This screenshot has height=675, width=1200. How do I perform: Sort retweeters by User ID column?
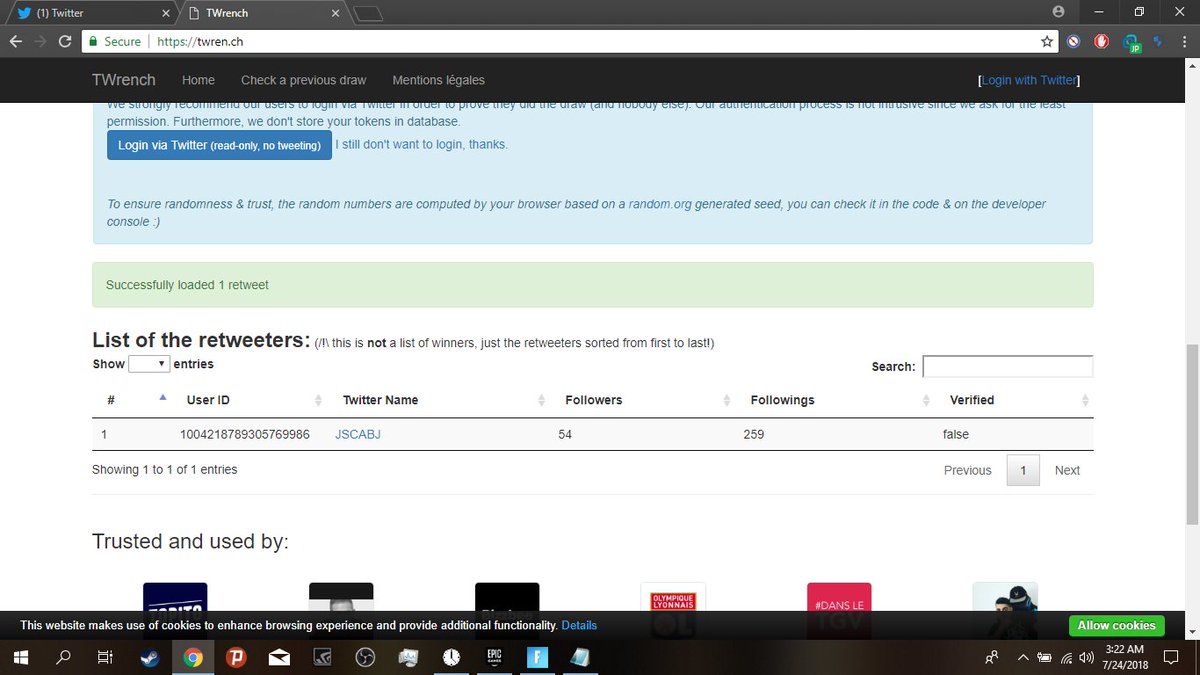[x=251, y=400]
